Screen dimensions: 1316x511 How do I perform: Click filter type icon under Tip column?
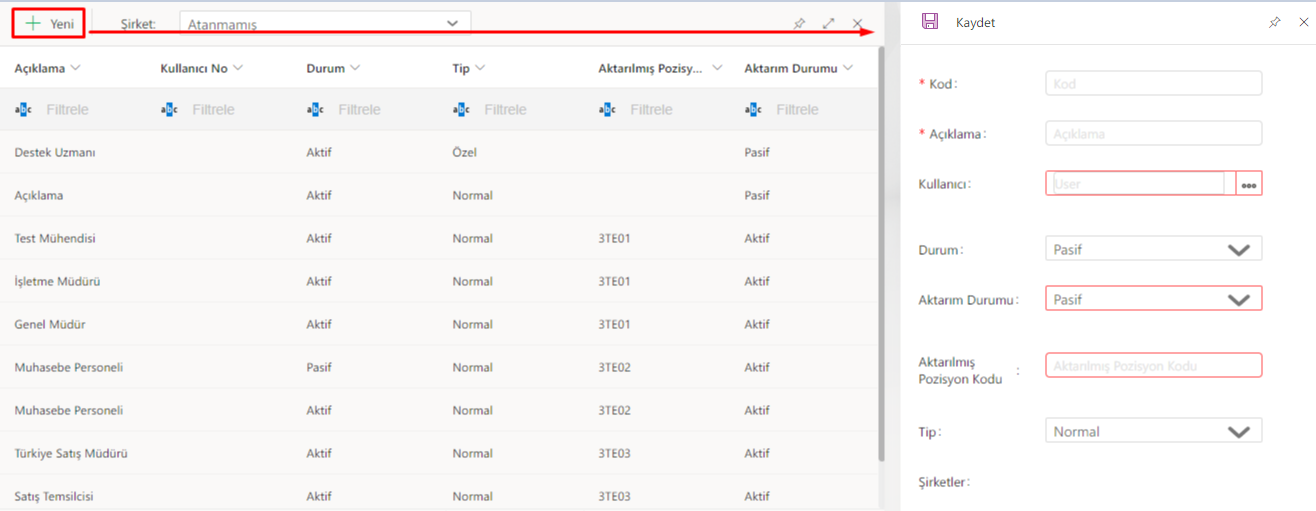[461, 110]
